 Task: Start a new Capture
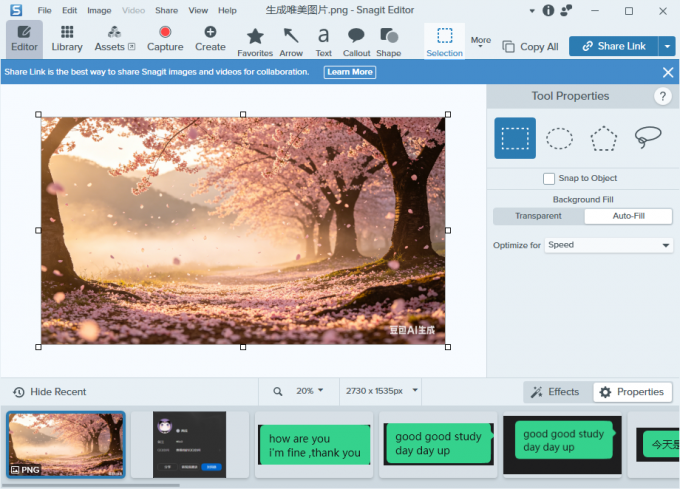tap(165, 39)
